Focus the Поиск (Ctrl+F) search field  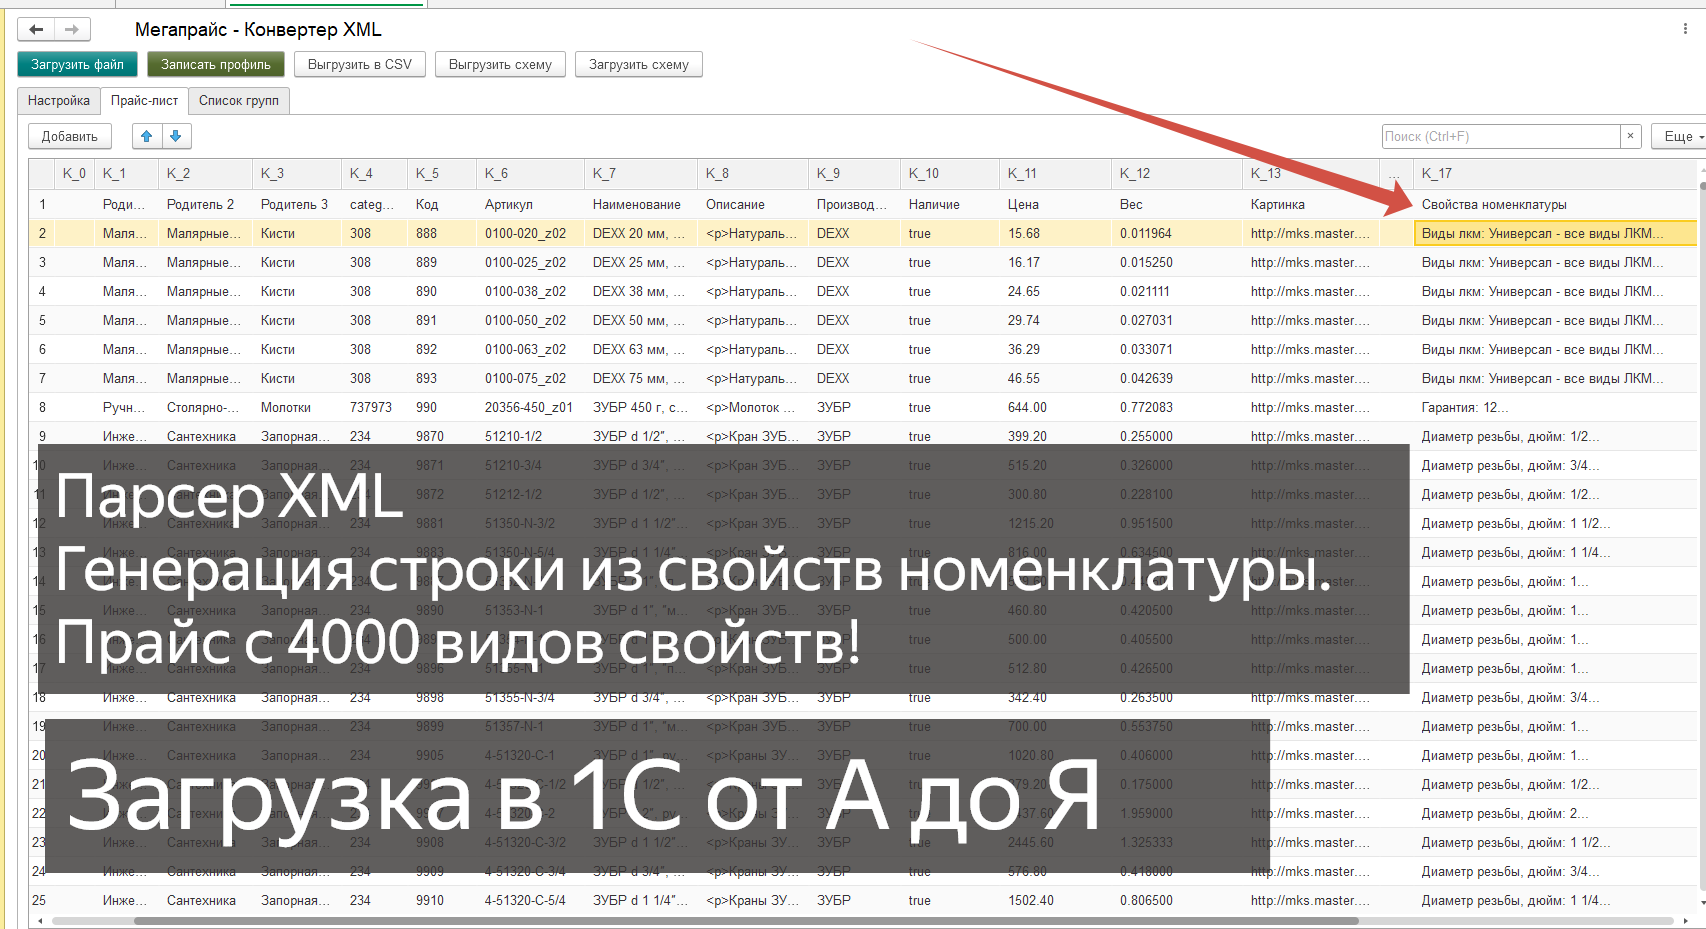point(1501,136)
